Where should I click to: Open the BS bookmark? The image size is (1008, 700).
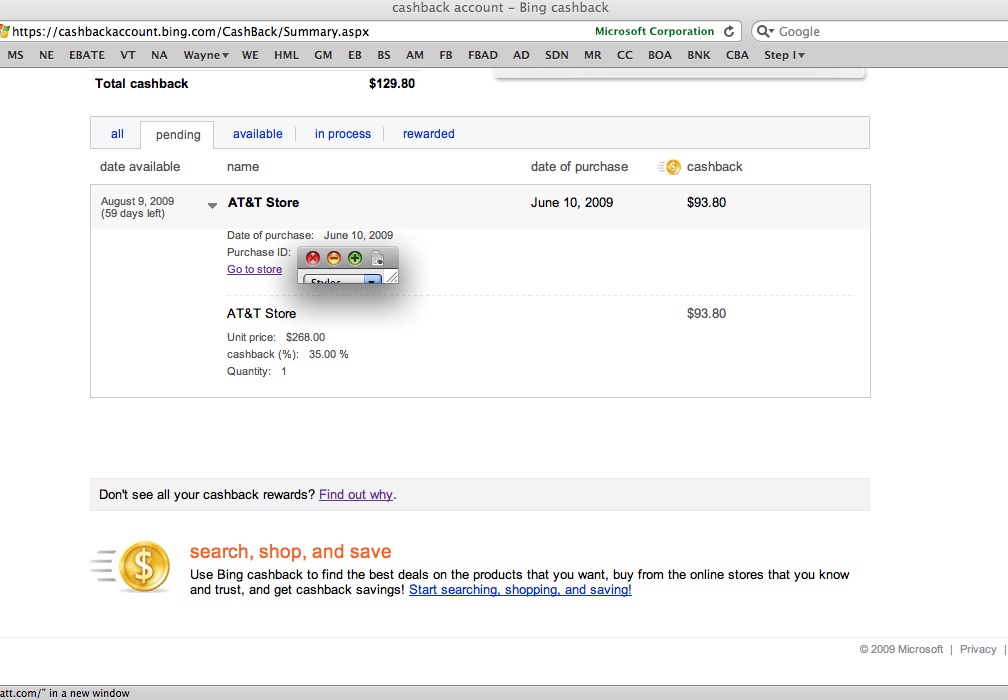point(384,55)
